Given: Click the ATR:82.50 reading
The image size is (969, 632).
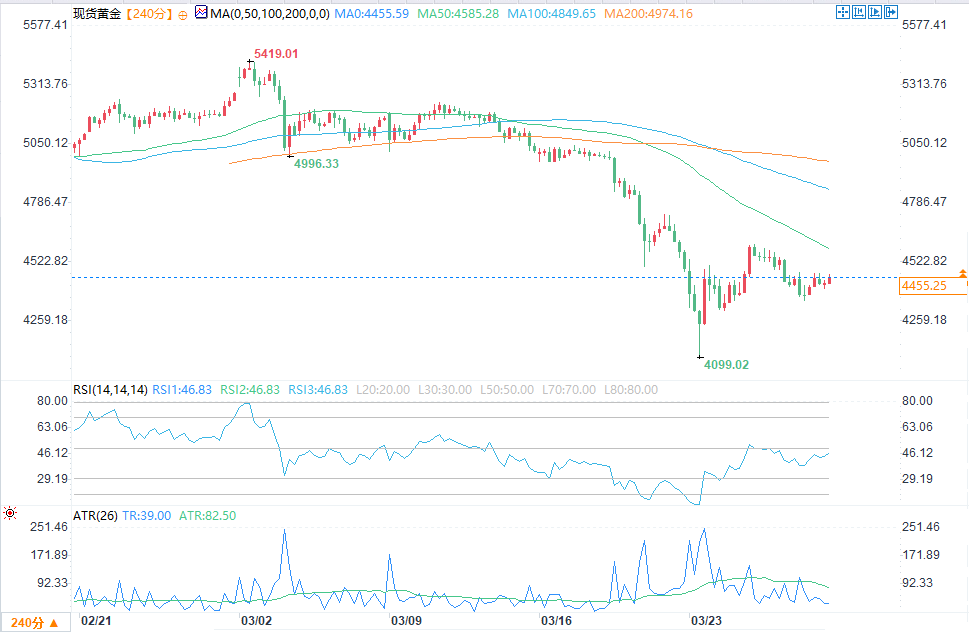Looking at the screenshot, I should pos(208,516).
